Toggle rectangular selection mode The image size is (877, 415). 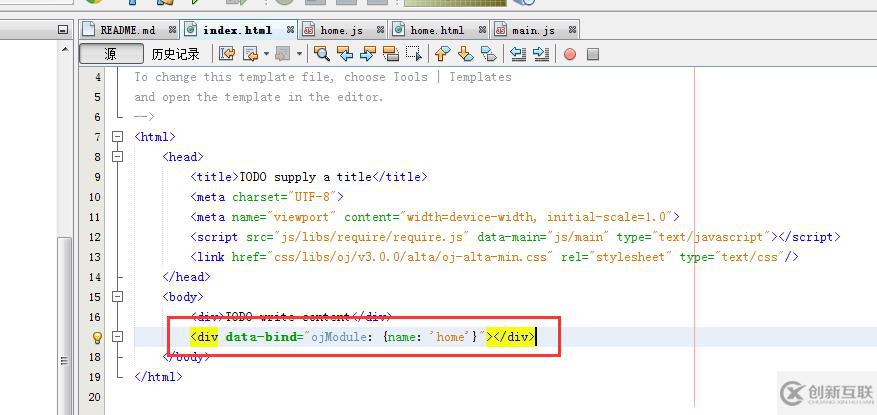413,54
